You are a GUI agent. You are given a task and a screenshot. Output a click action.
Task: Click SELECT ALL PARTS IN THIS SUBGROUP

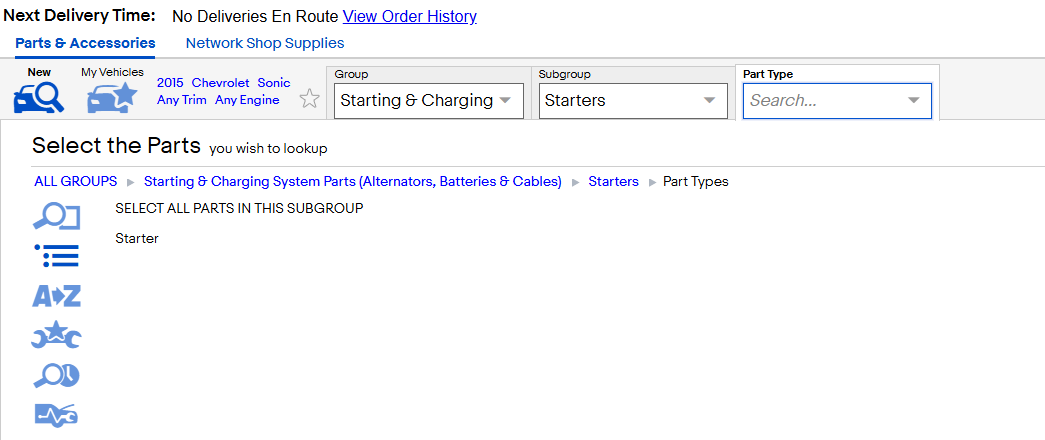(x=239, y=208)
